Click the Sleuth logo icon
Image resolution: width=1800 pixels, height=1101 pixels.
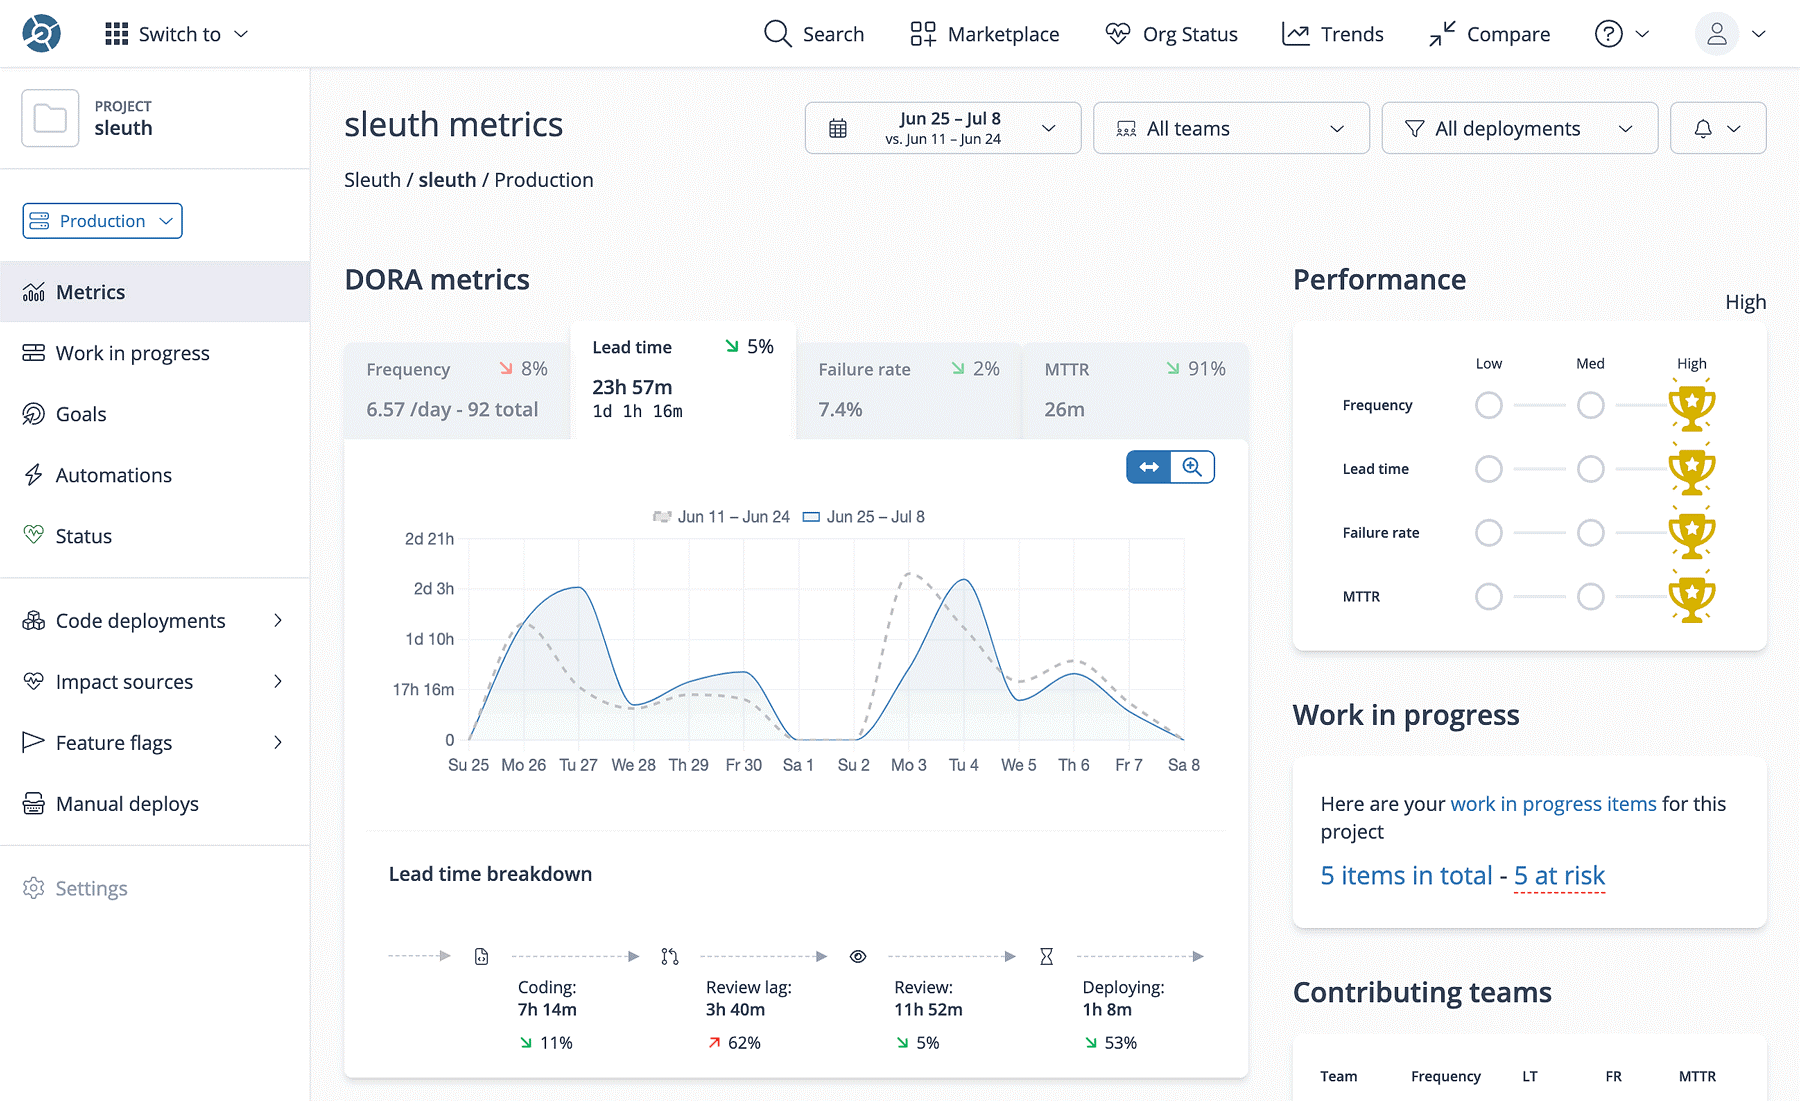coord(42,34)
